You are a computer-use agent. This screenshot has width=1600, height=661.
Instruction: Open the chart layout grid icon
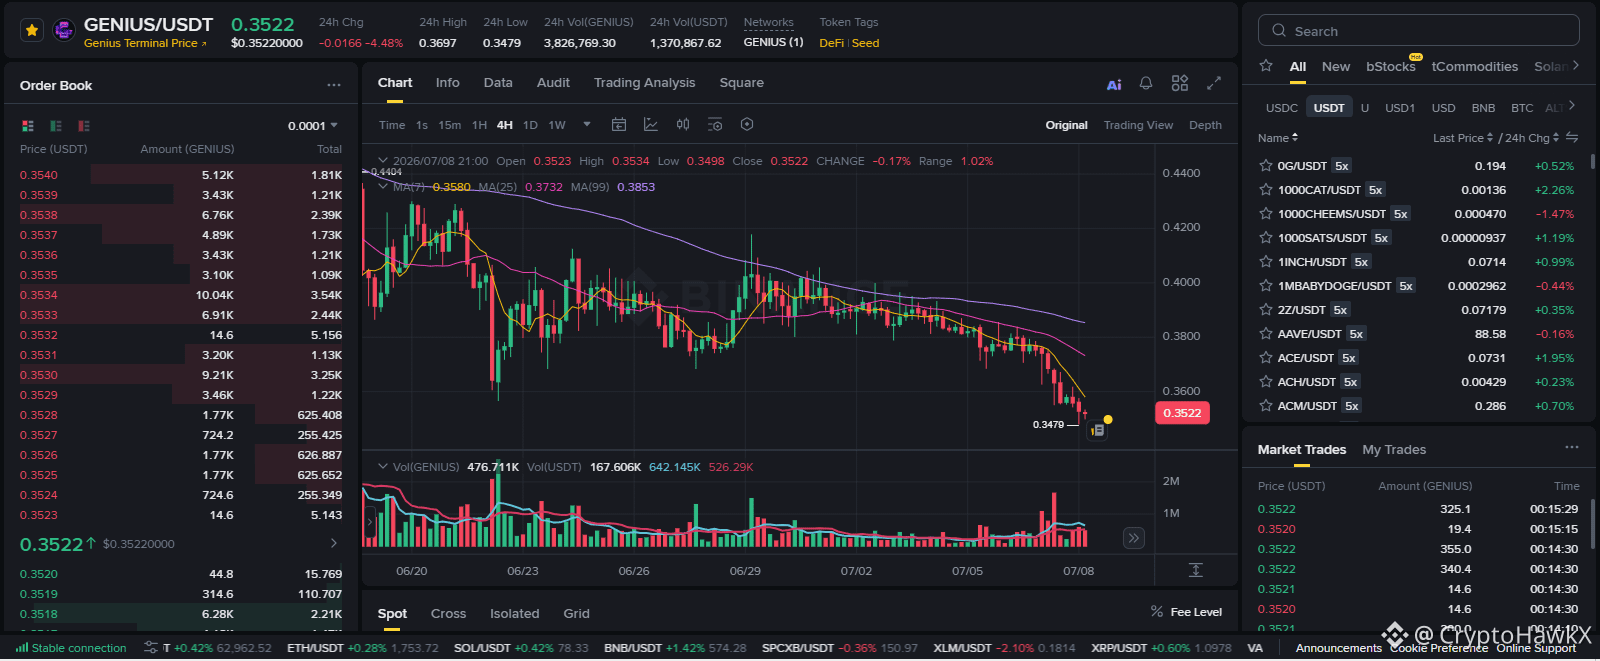pyautogui.click(x=1180, y=83)
